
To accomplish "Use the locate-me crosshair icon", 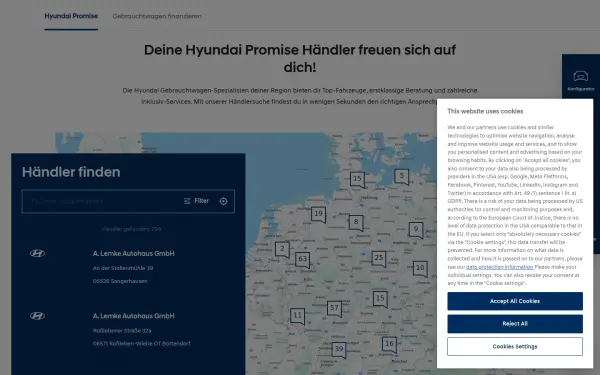I will tap(223, 201).
